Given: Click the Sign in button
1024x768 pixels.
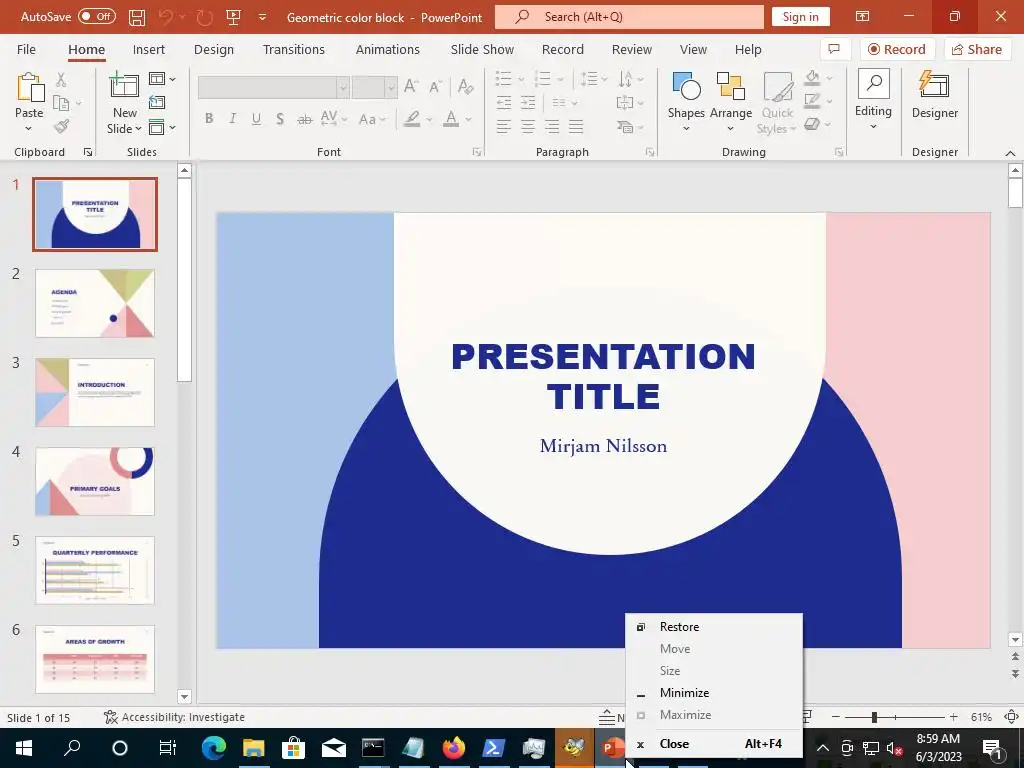Looking at the screenshot, I should pos(801,17).
